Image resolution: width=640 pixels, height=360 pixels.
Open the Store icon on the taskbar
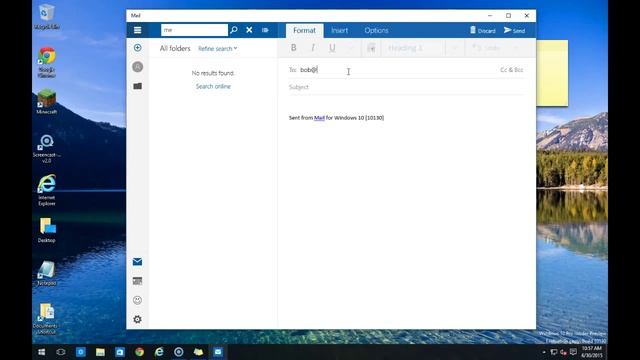coord(120,352)
